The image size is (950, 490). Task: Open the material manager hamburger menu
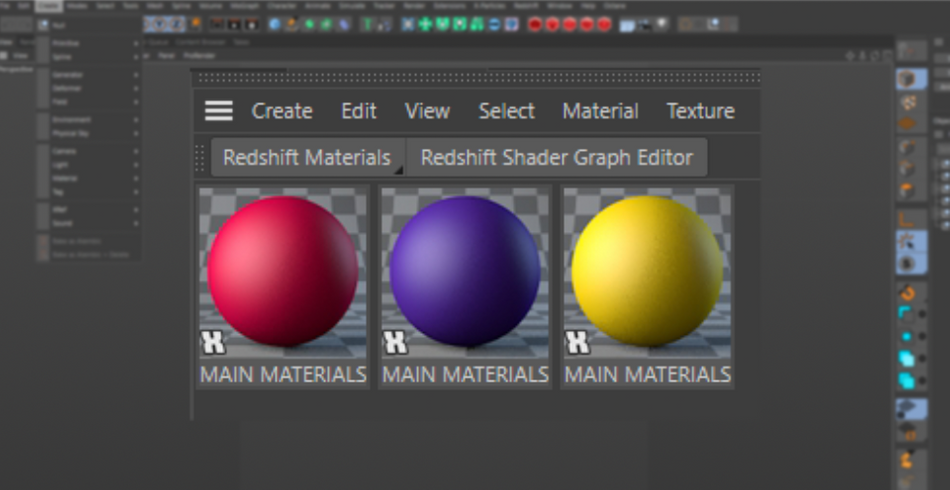[x=219, y=111]
